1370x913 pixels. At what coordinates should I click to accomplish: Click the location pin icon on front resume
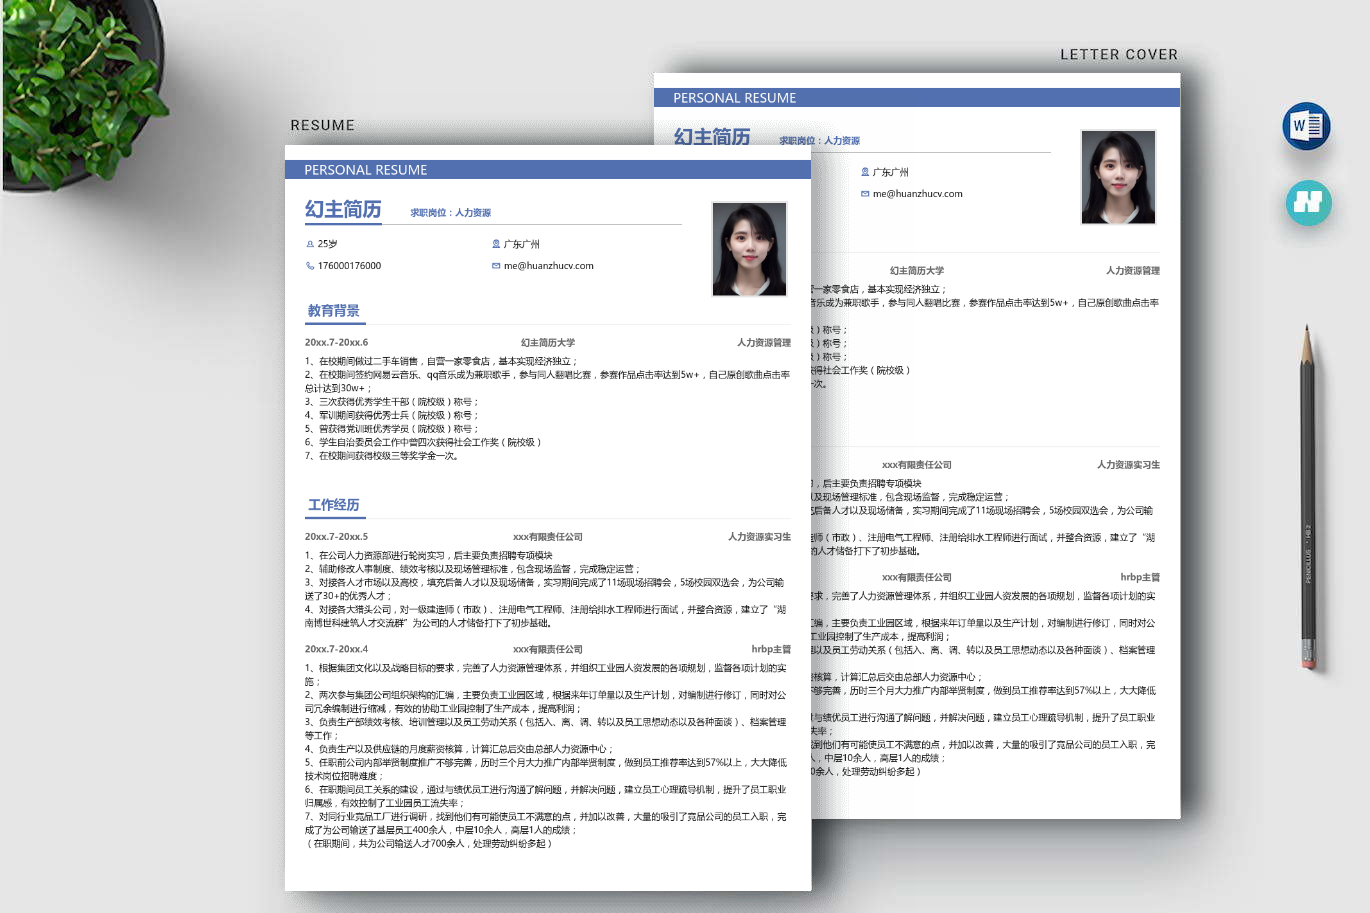pos(496,244)
